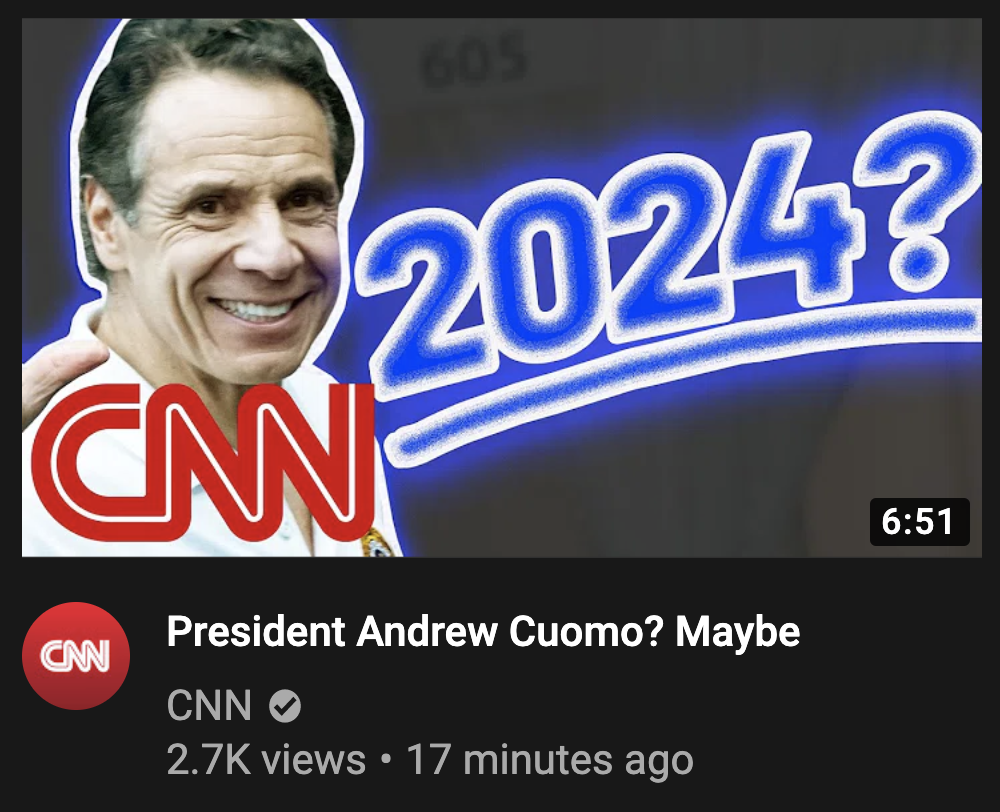1000x812 pixels.
Task: Click the "17 minutes ago" timestamp
Action: [x=549, y=760]
